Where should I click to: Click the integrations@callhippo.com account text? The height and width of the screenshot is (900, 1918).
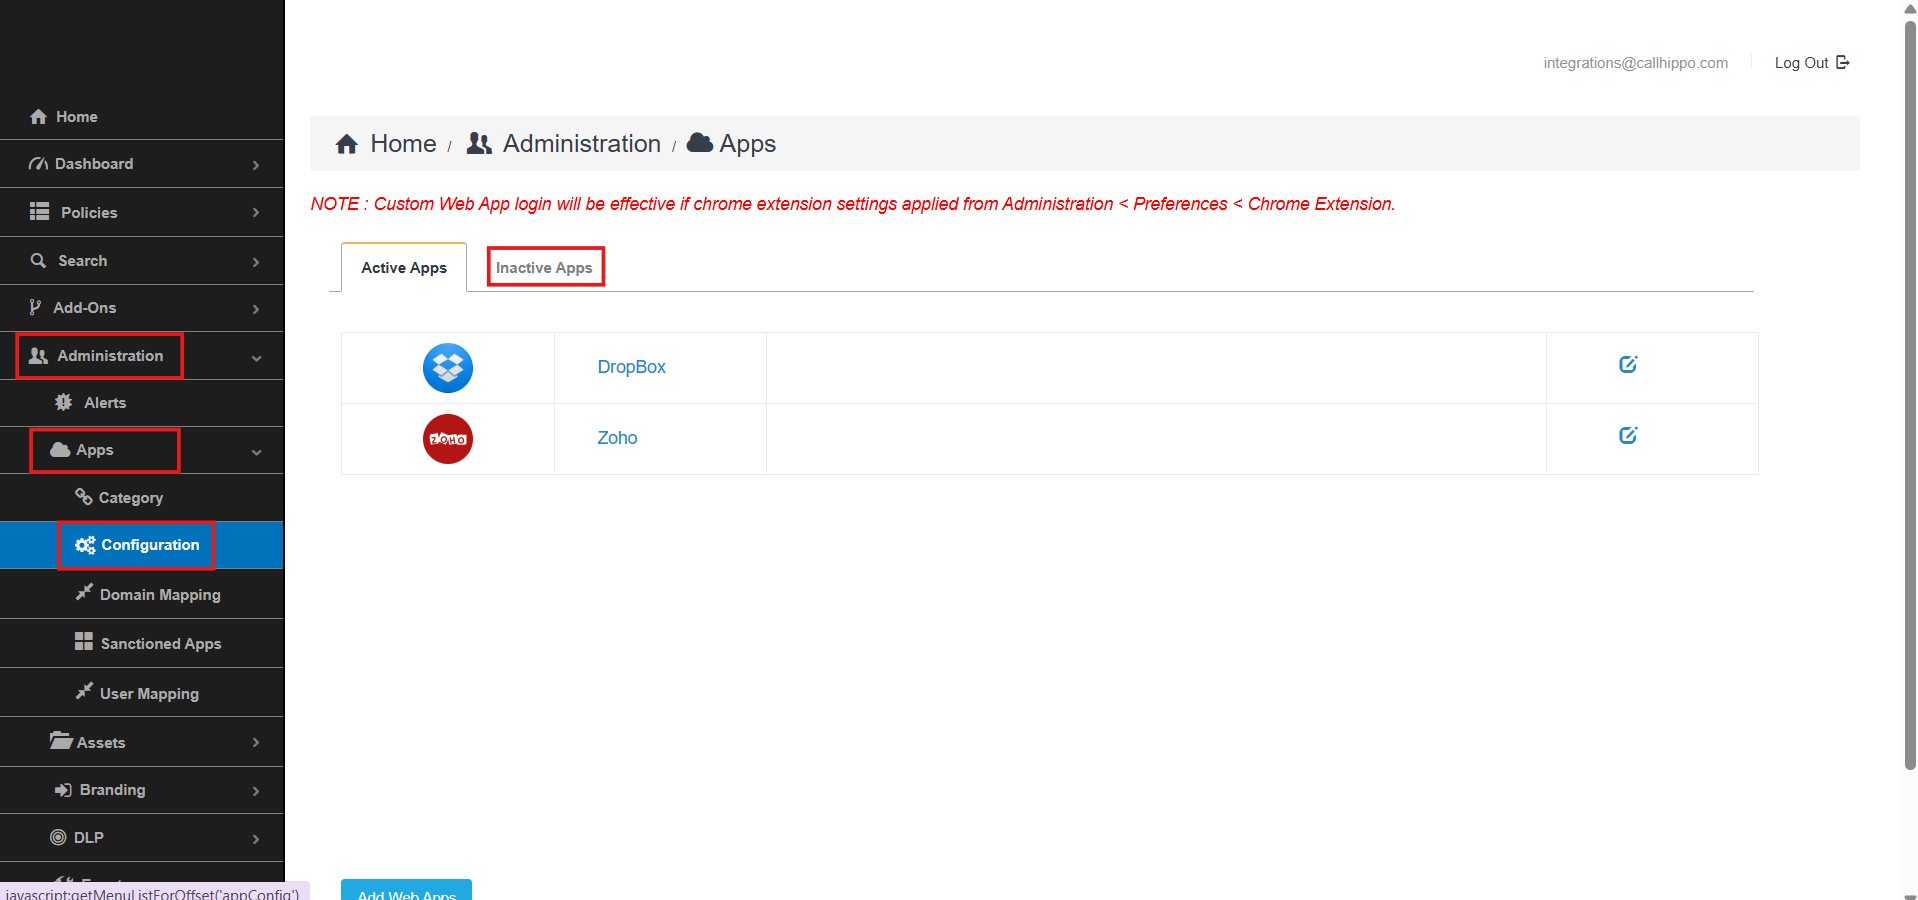pyautogui.click(x=1635, y=63)
